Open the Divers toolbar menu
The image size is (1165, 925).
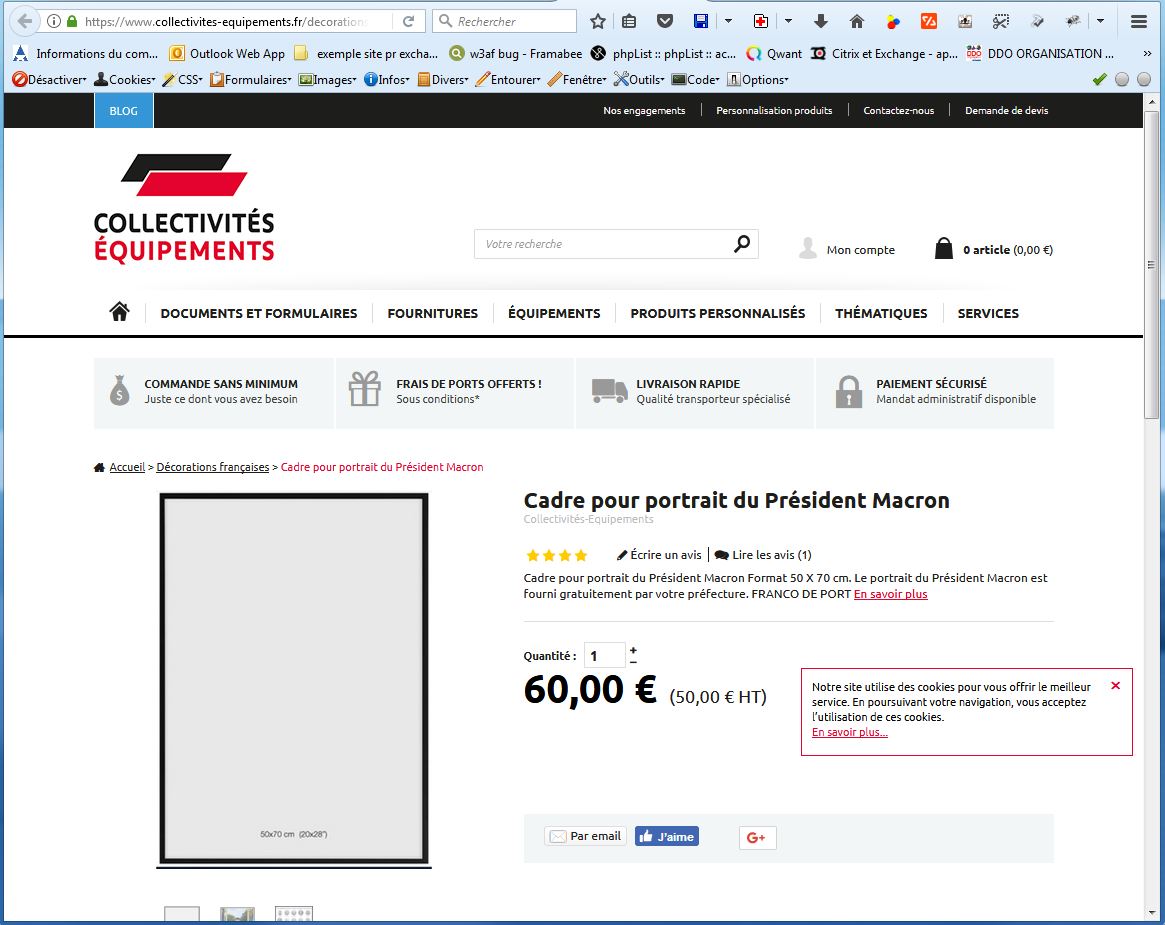(443, 79)
